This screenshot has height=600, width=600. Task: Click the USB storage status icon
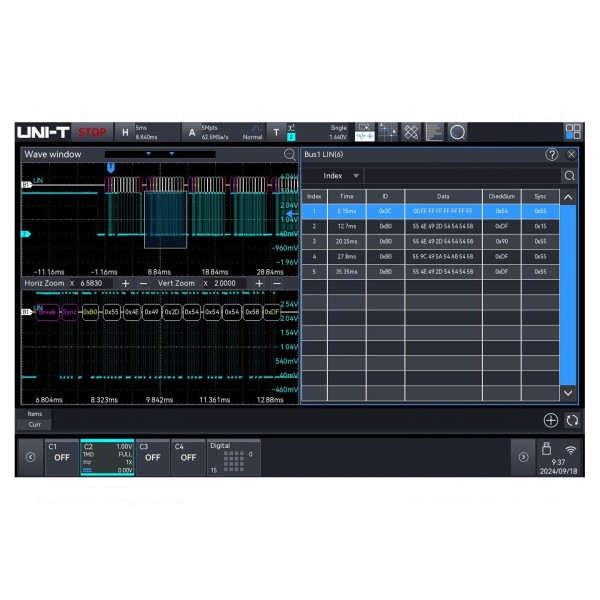click(x=546, y=449)
